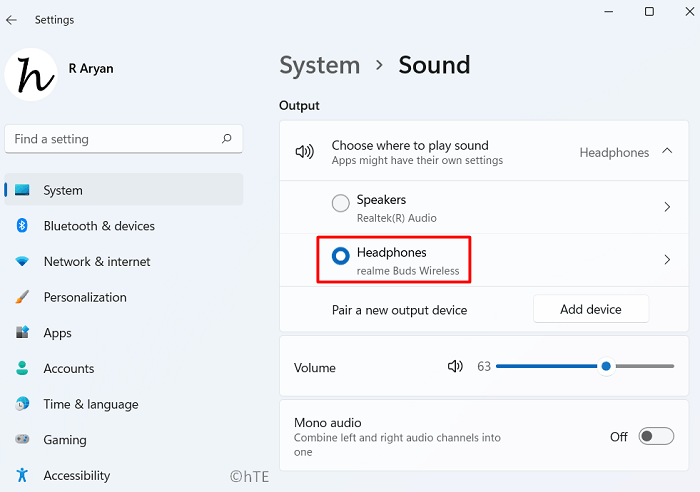Click the Accessibility figure icon
700x492 pixels.
22,475
